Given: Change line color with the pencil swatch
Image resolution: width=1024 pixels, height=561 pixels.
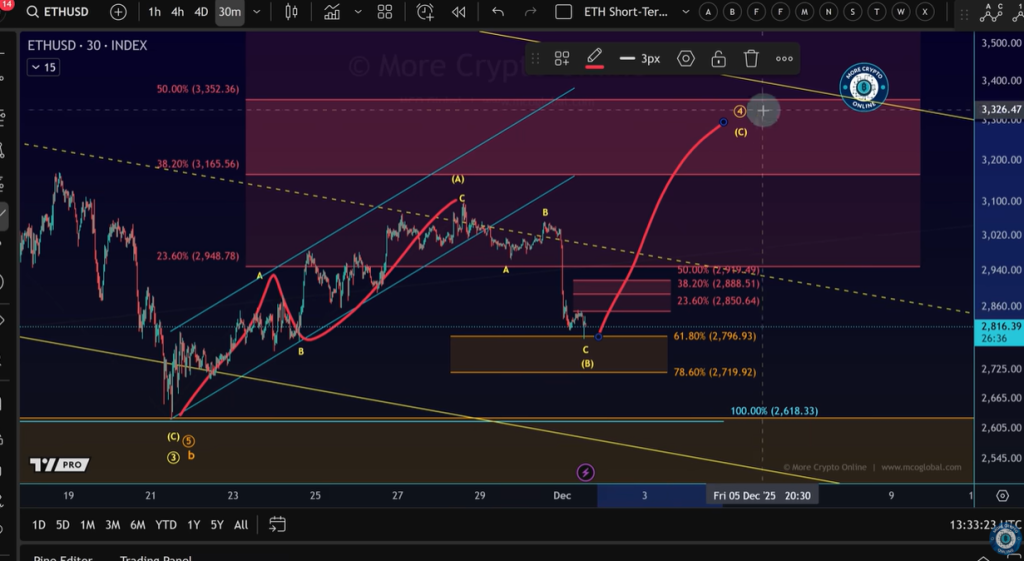Looking at the screenshot, I should [x=594, y=58].
